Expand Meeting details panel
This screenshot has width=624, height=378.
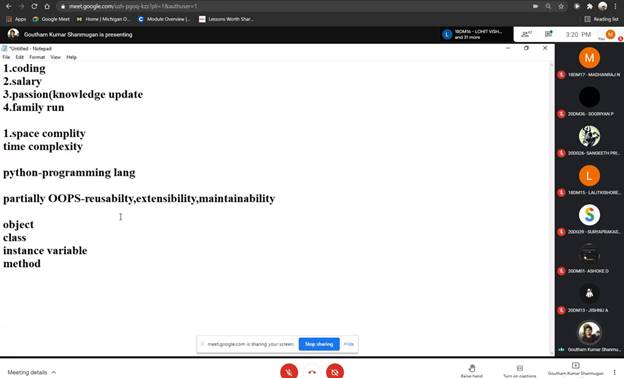(x=31, y=372)
